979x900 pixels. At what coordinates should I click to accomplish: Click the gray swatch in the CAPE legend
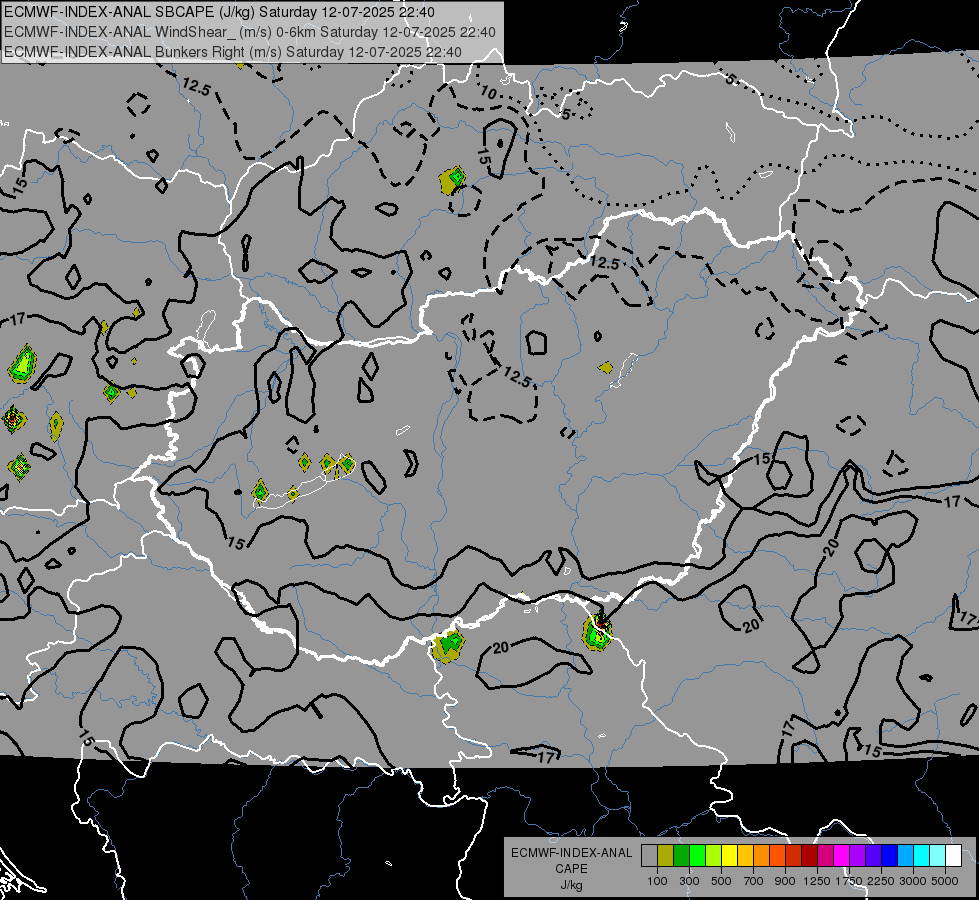649,856
